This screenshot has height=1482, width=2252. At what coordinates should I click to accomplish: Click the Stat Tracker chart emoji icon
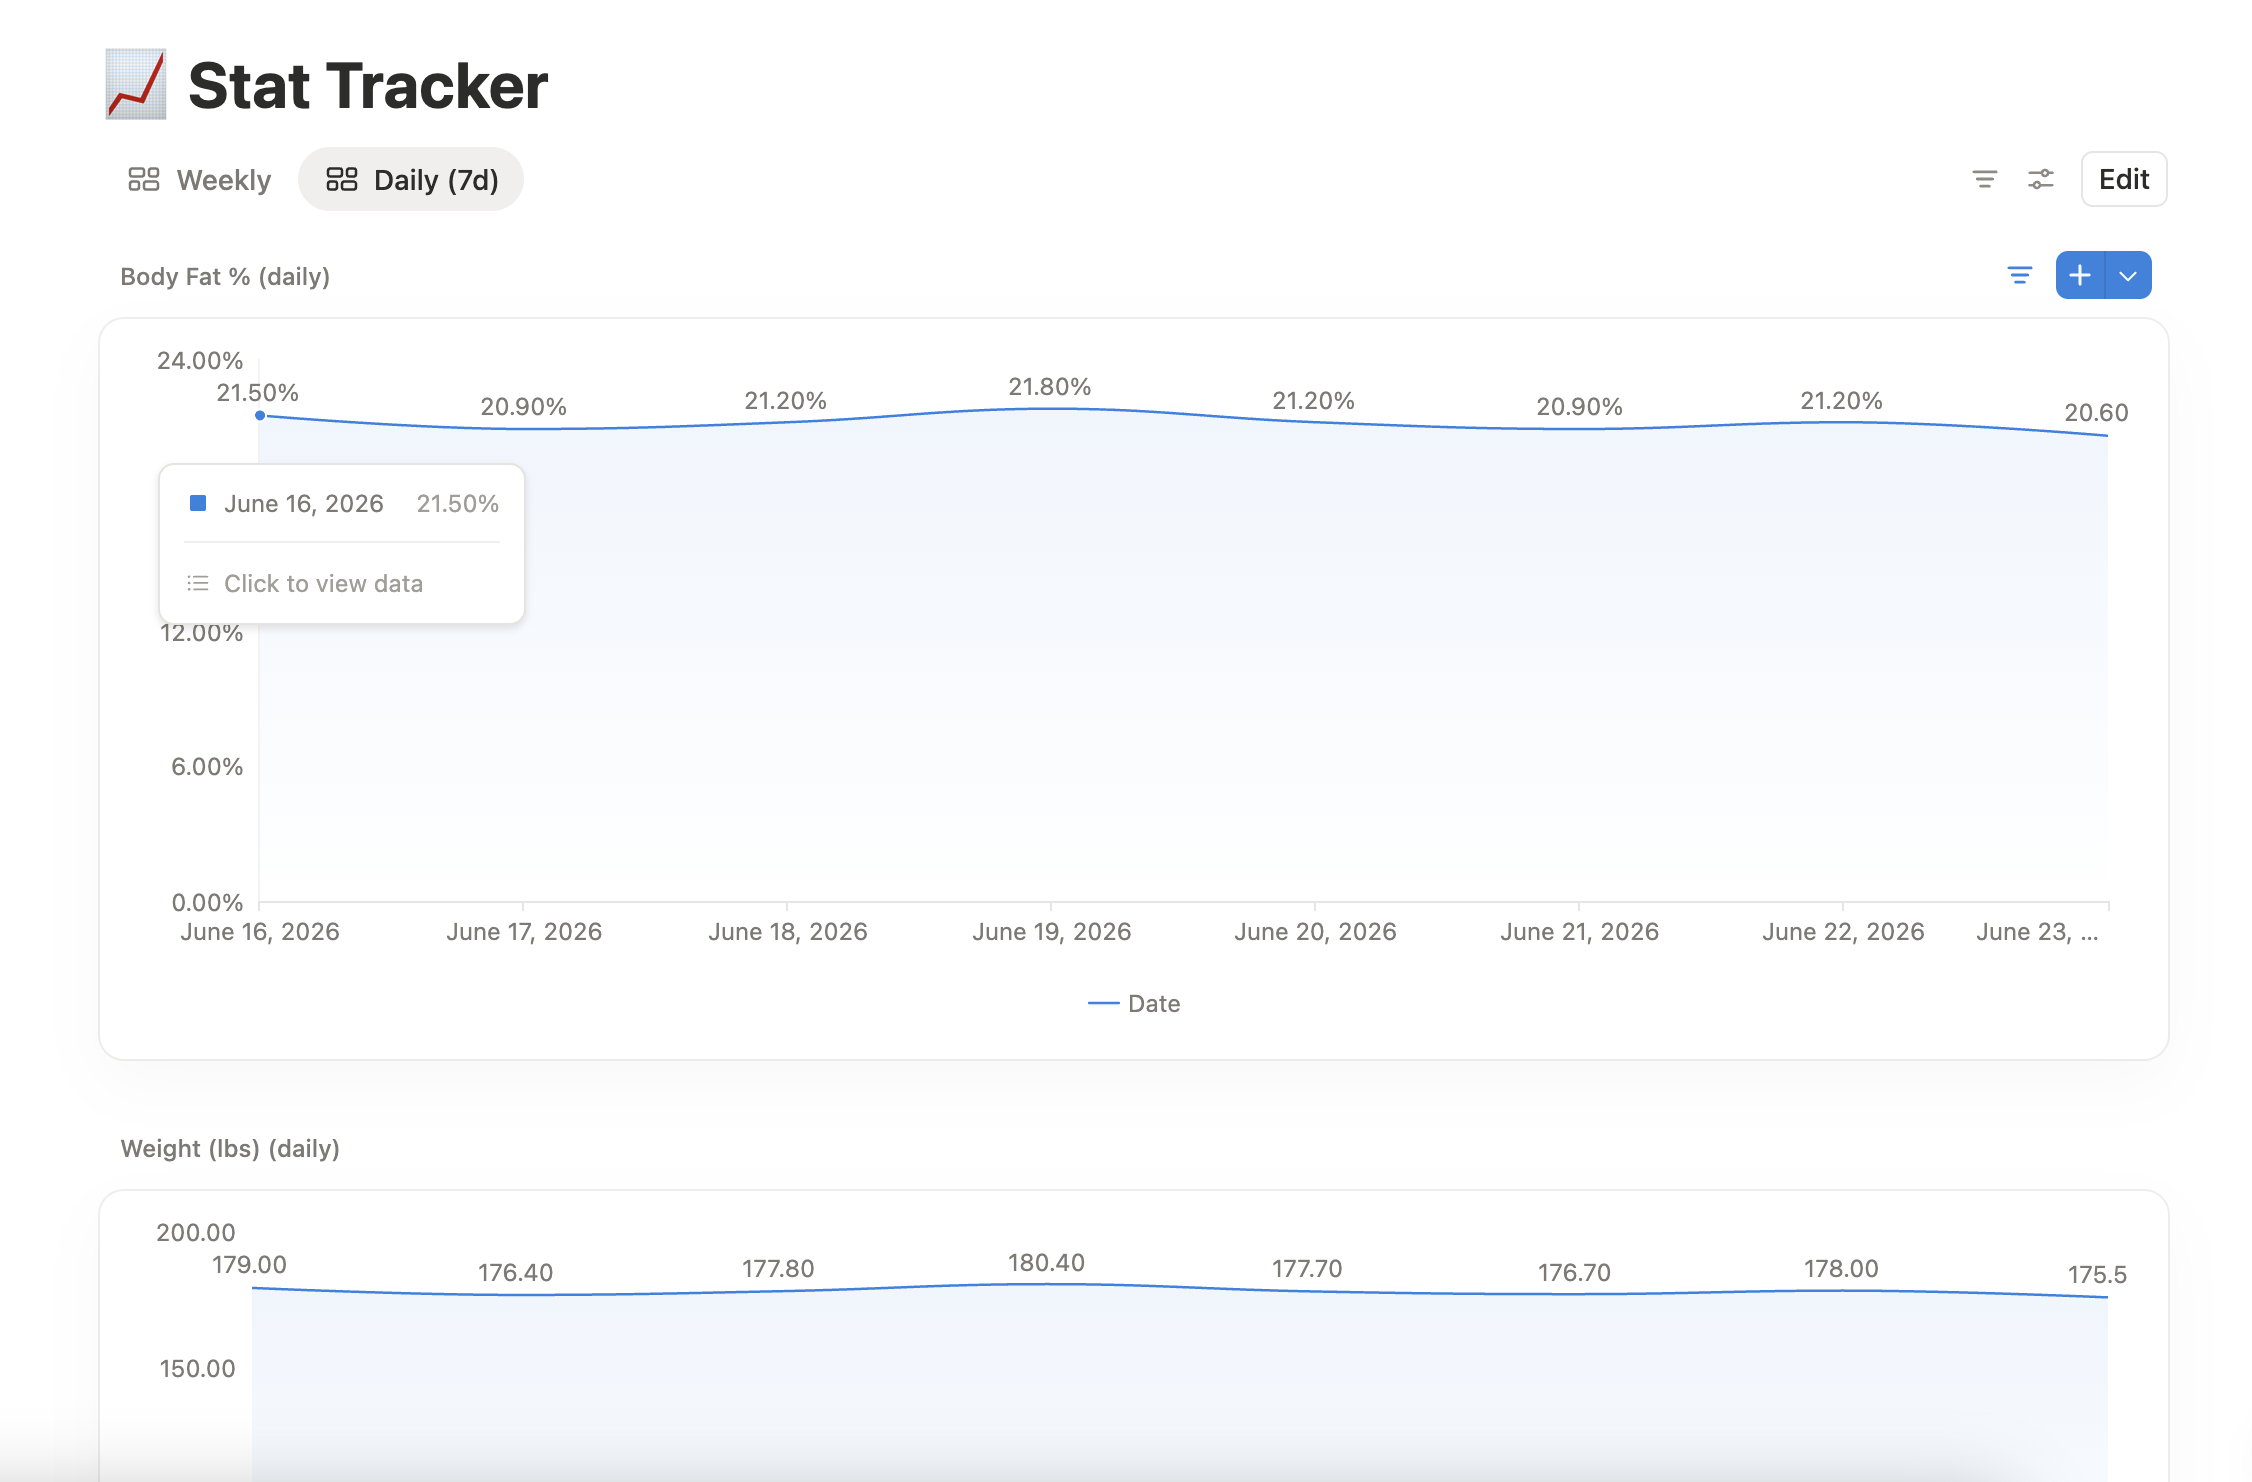point(136,85)
